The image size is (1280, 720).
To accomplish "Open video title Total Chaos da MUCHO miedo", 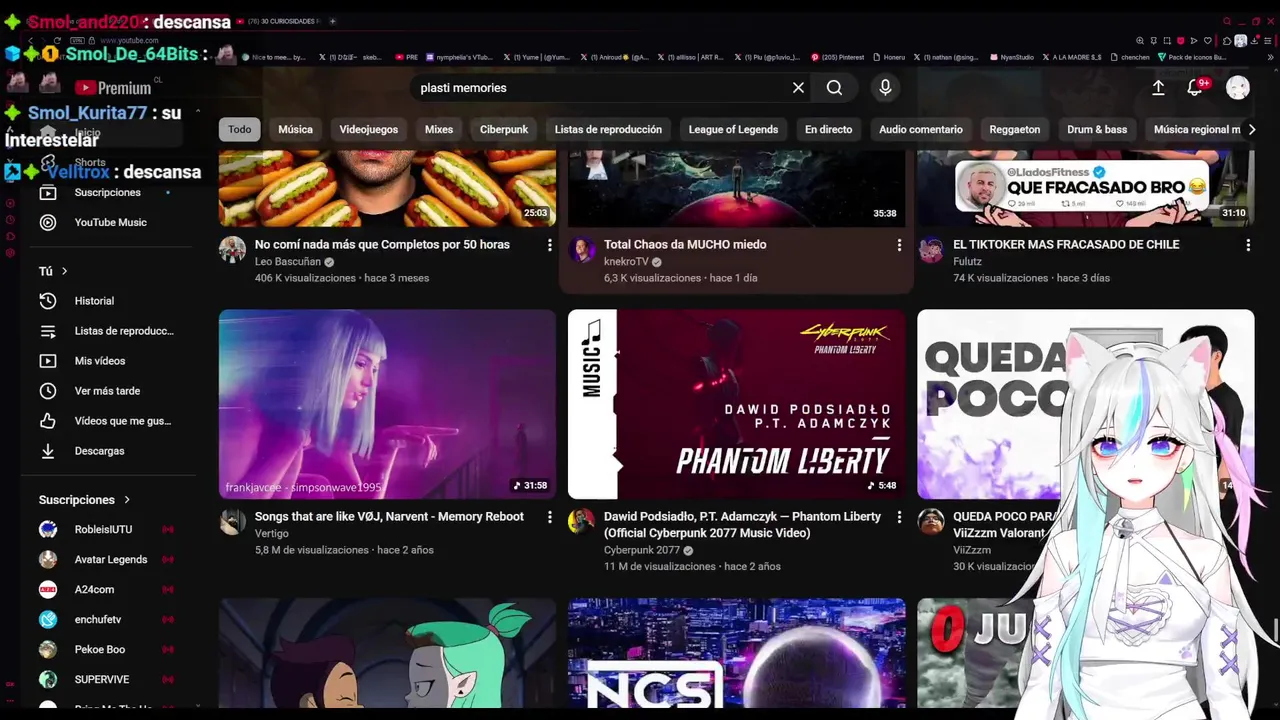I will 685,244.
